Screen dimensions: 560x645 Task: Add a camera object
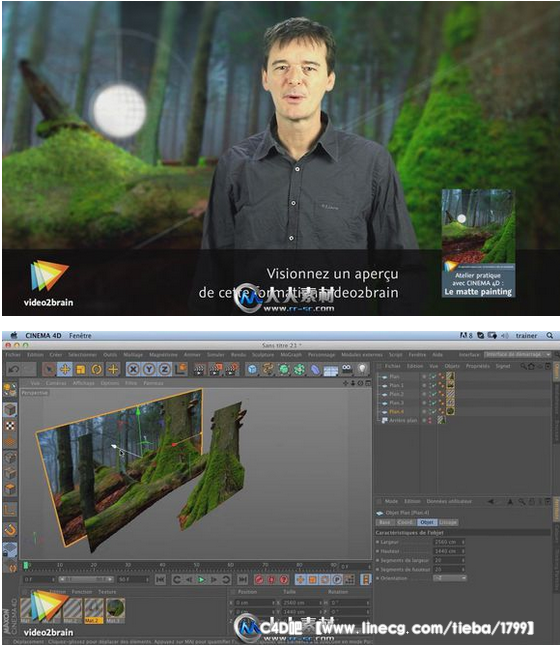347,369
